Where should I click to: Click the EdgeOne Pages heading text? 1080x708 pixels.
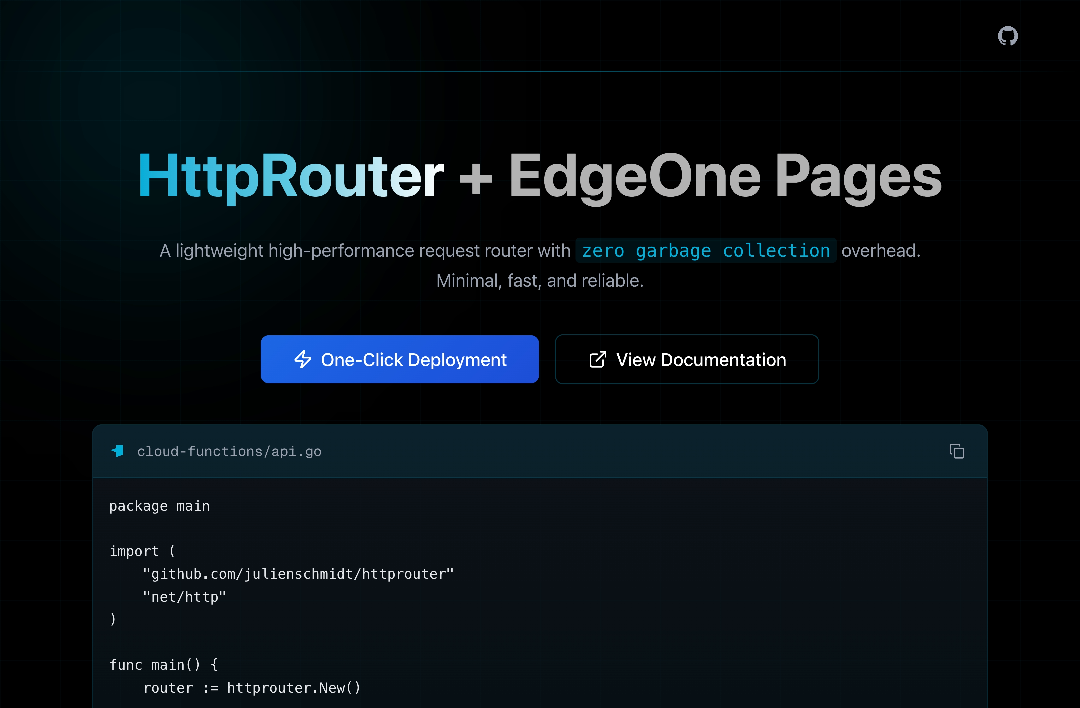pyautogui.click(x=725, y=176)
